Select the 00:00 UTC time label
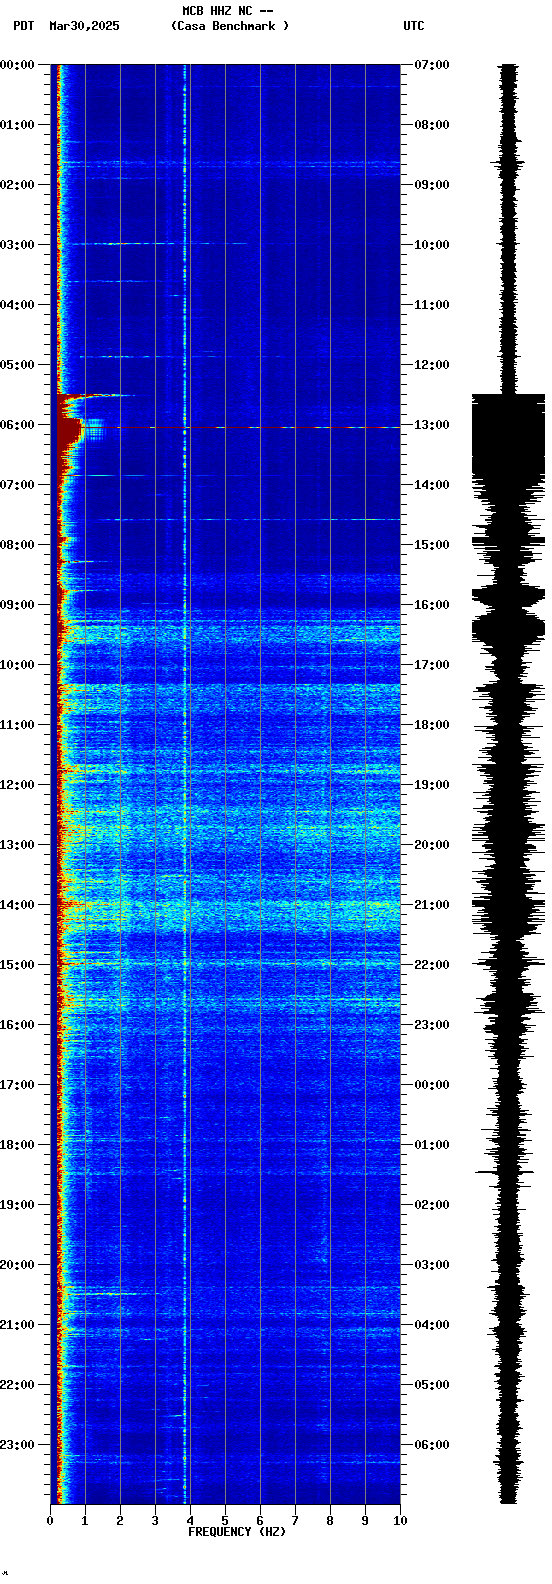This screenshot has height=1584, width=552. click(x=432, y=1085)
